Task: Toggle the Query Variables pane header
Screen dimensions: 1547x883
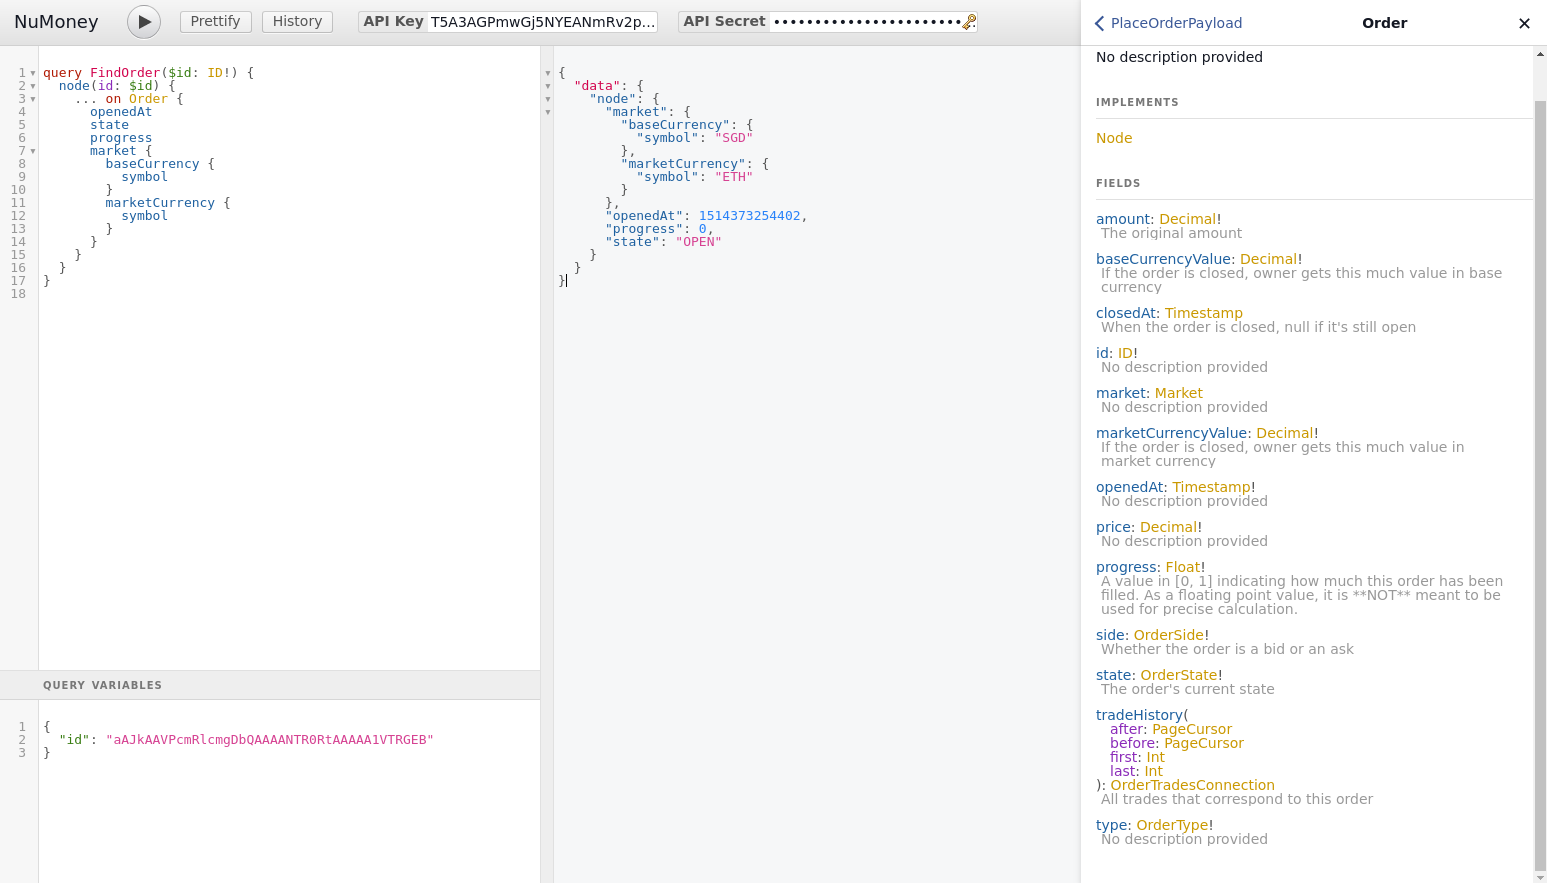Action: click(270, 685)
